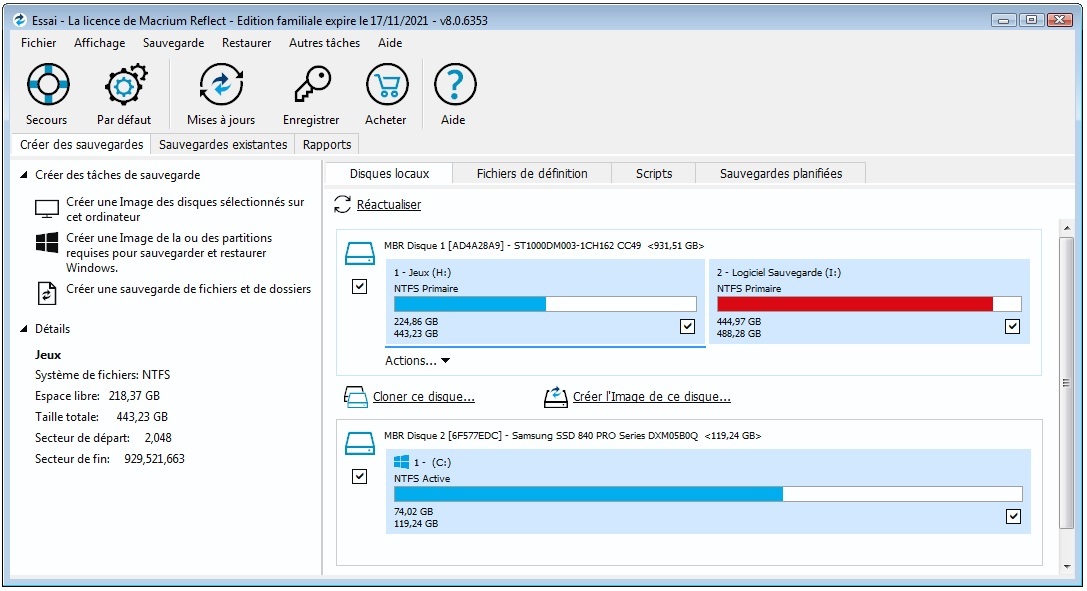This screenshot has width=1087, height=591.
Task: Click the Cloner ce disque icon
Action: click(356, 397)
